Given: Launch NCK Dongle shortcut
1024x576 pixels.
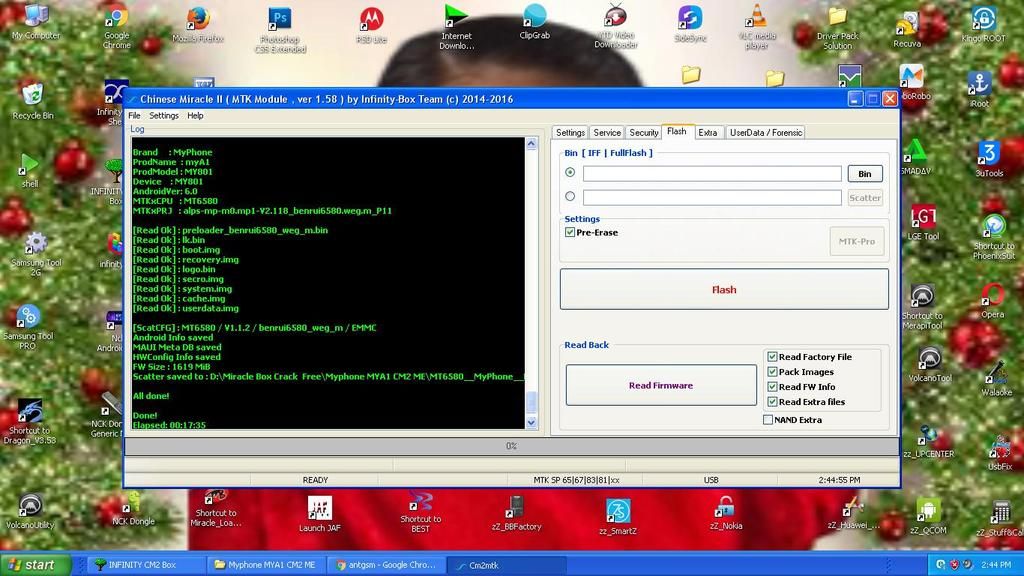Looking at the screenshot, I should tap(133, 509).
